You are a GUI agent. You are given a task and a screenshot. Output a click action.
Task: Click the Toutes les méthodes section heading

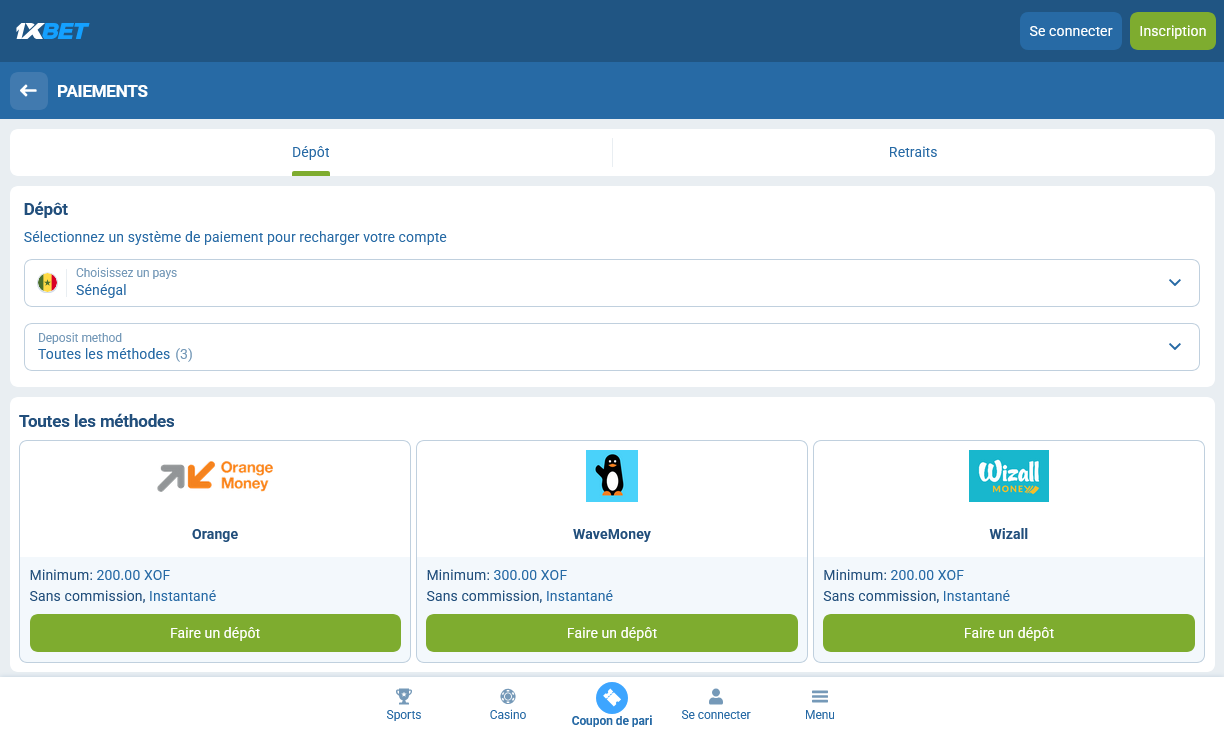pos(97,421)
